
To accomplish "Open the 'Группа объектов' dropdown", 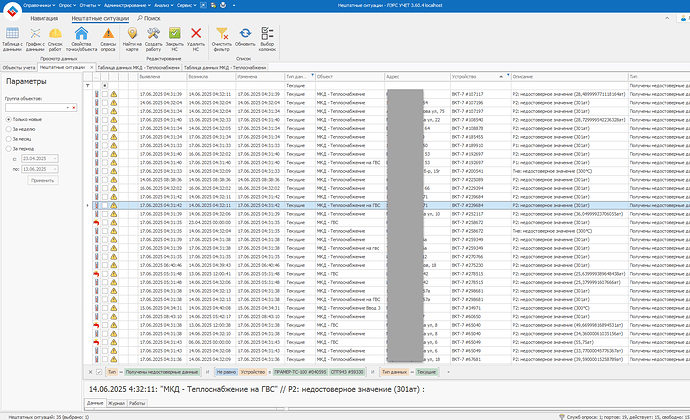I will pyautogui.click(x=68, y=107).
